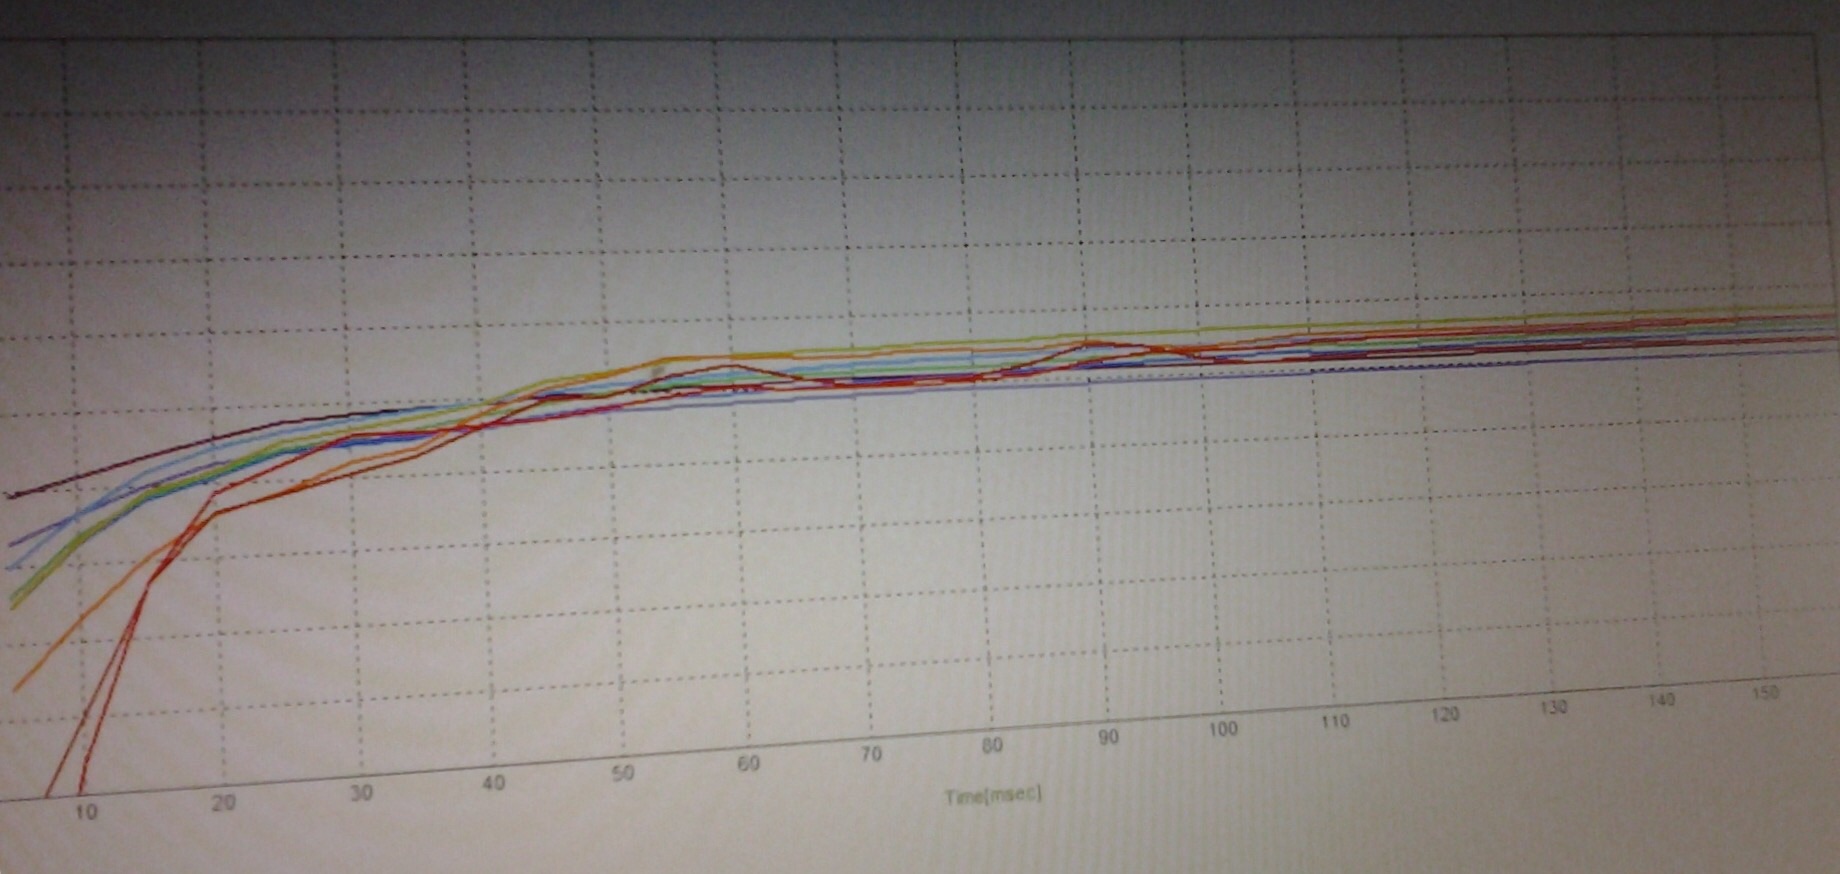The height and width of the screenshot is (874, 1840).
Task: Click the 150 msec tick label
Action: tap(1766, 692)
